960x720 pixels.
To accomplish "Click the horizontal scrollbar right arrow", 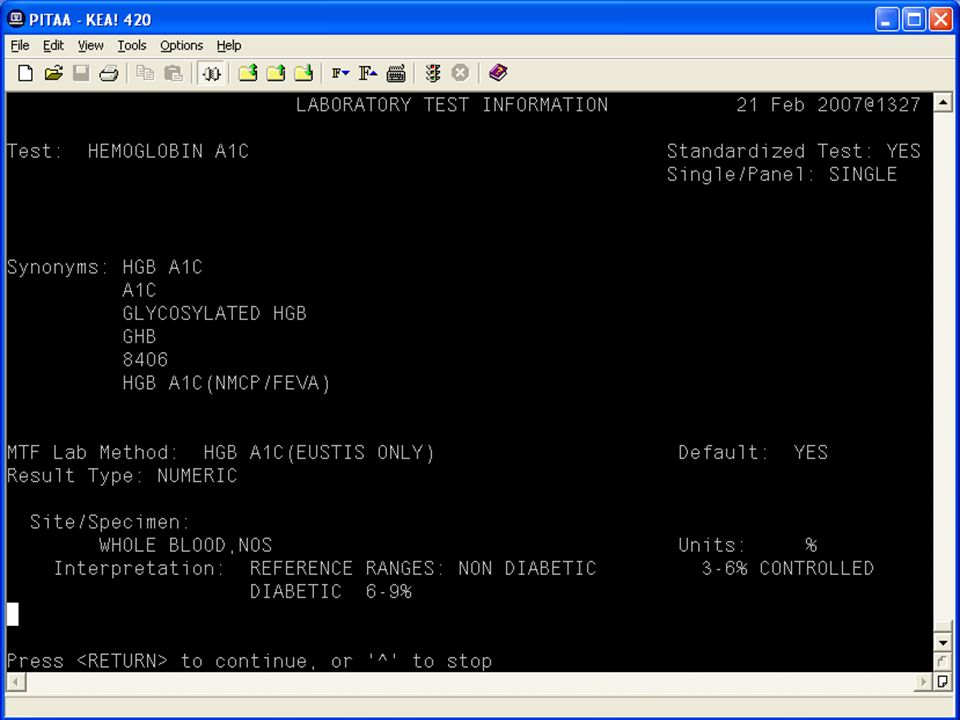I will [924, 681].
